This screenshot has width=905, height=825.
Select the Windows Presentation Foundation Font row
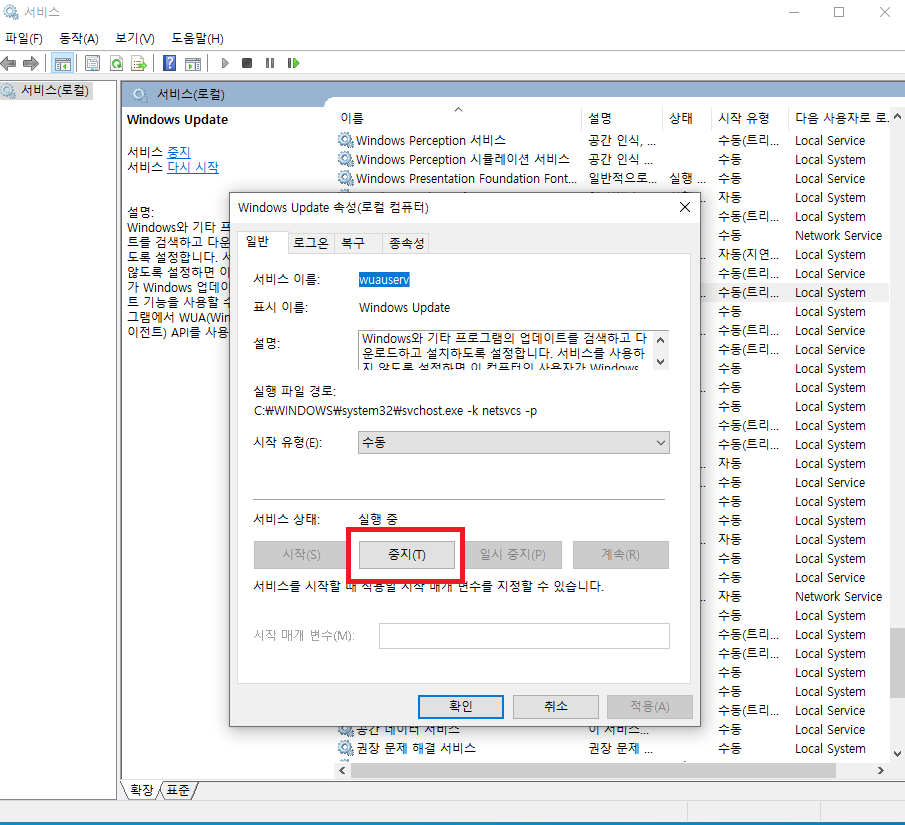[613, 178]
